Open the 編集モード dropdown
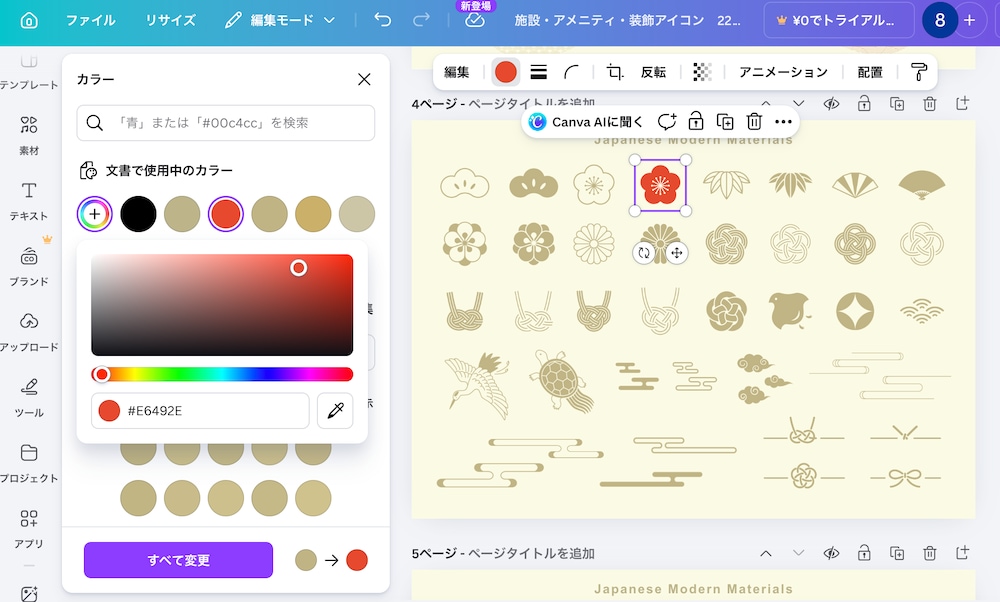 280,20
